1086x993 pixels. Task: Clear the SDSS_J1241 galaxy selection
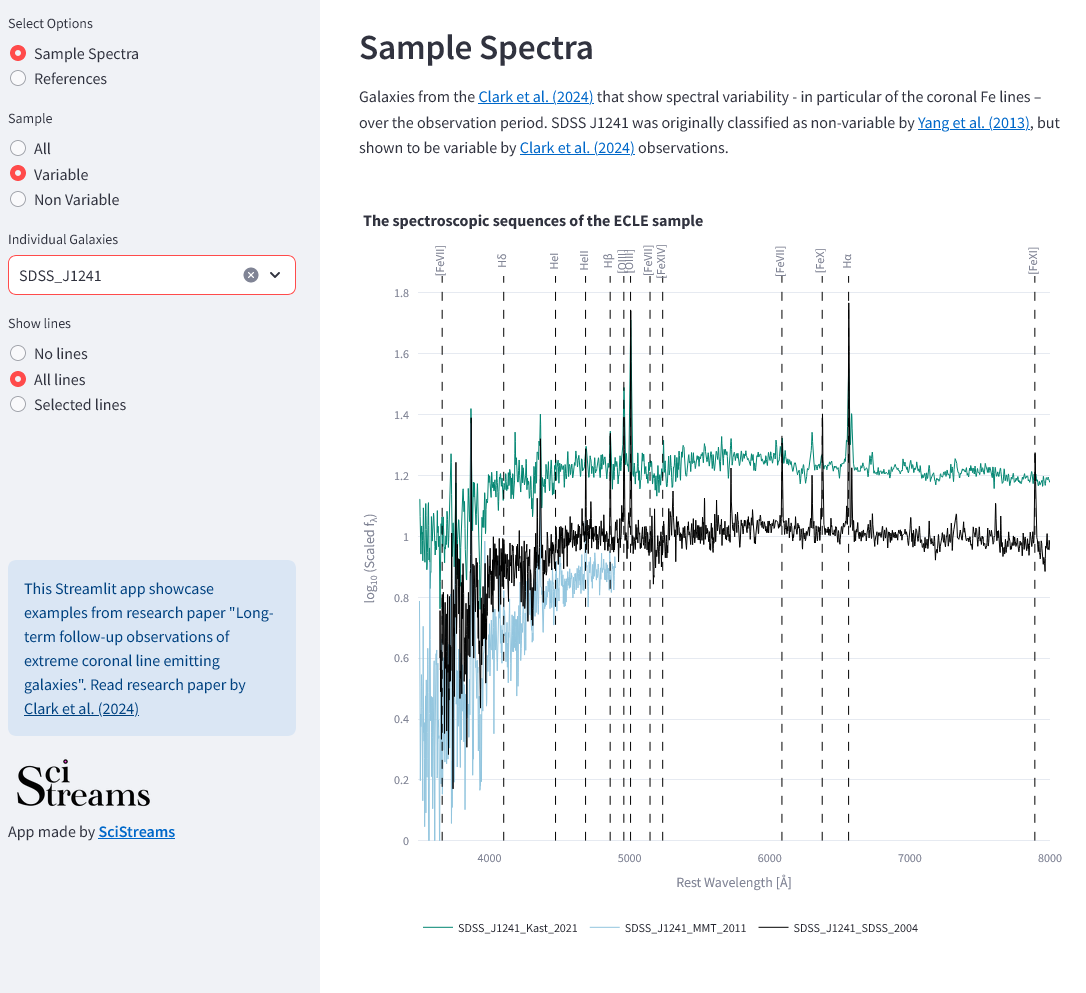(x=251, y=276)
